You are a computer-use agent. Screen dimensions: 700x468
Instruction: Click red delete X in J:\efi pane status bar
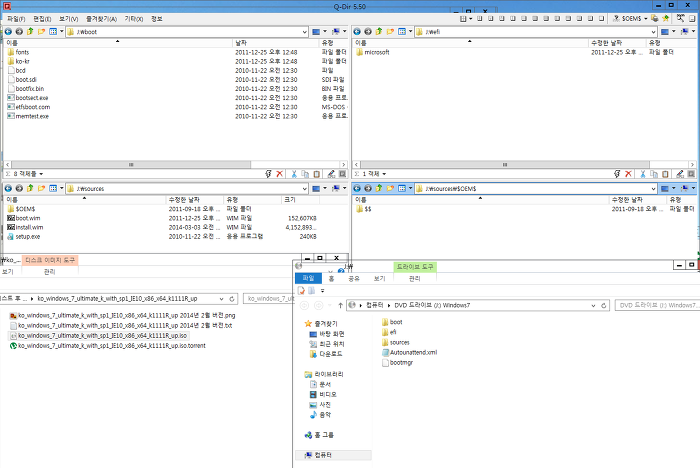point(629,174)
